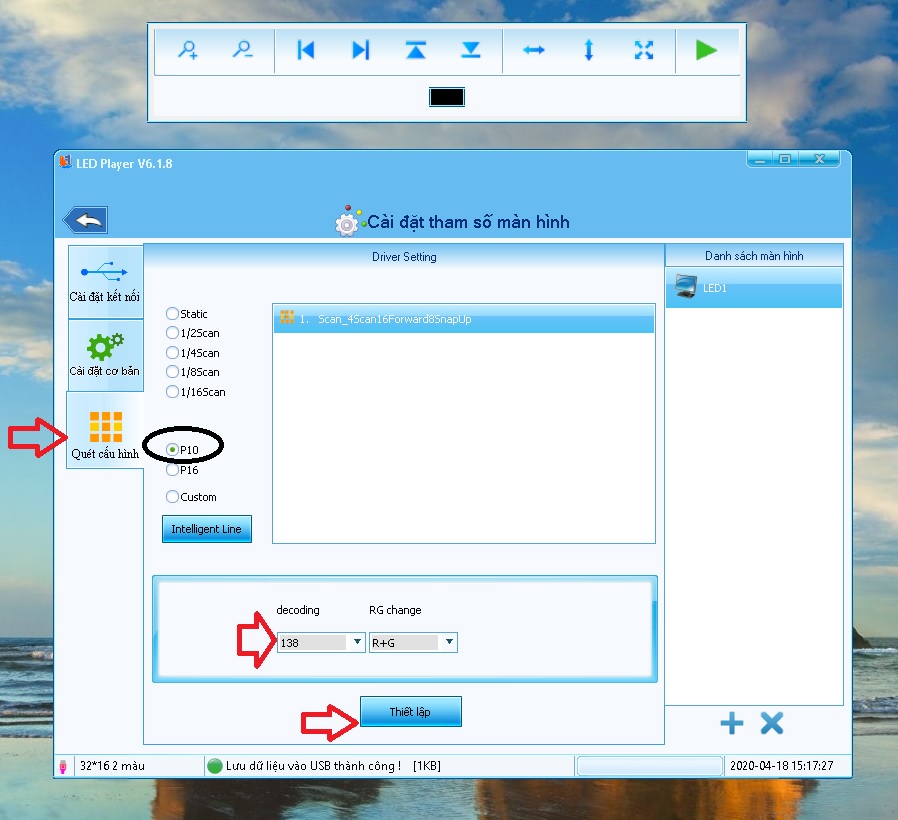
Task: Click the Driver Setting header
Action: pos(404,257)
